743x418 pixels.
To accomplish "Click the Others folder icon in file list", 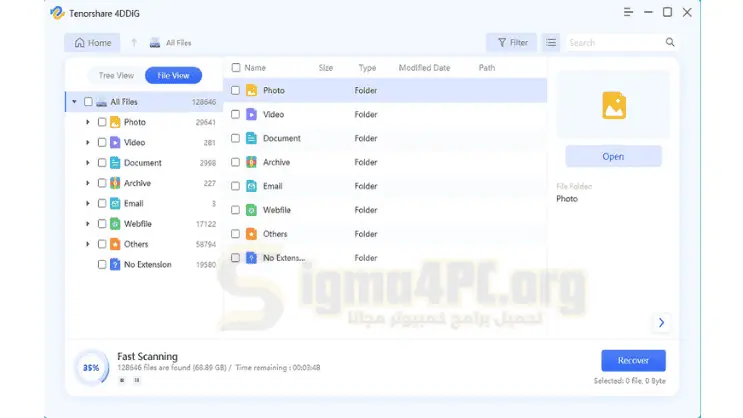I will (252, 234).
